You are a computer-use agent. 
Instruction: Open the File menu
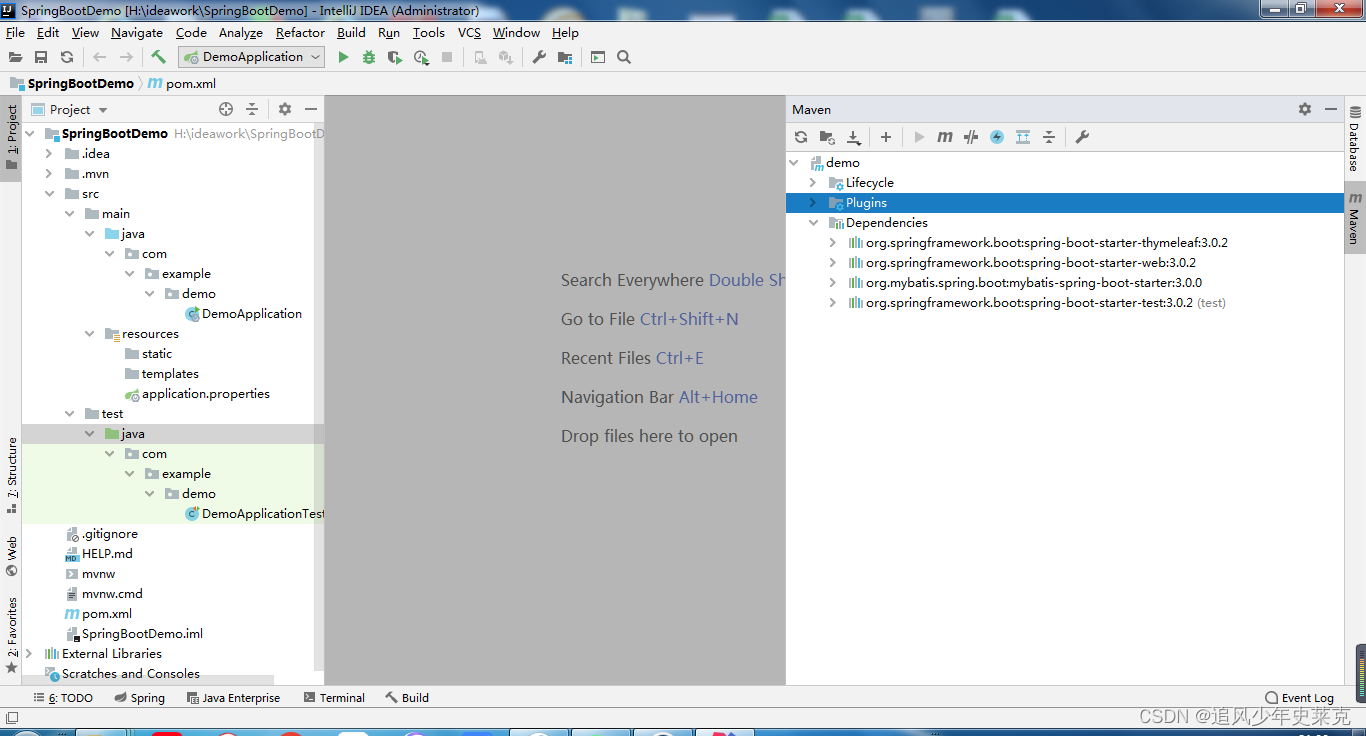(x=15, y=32)
